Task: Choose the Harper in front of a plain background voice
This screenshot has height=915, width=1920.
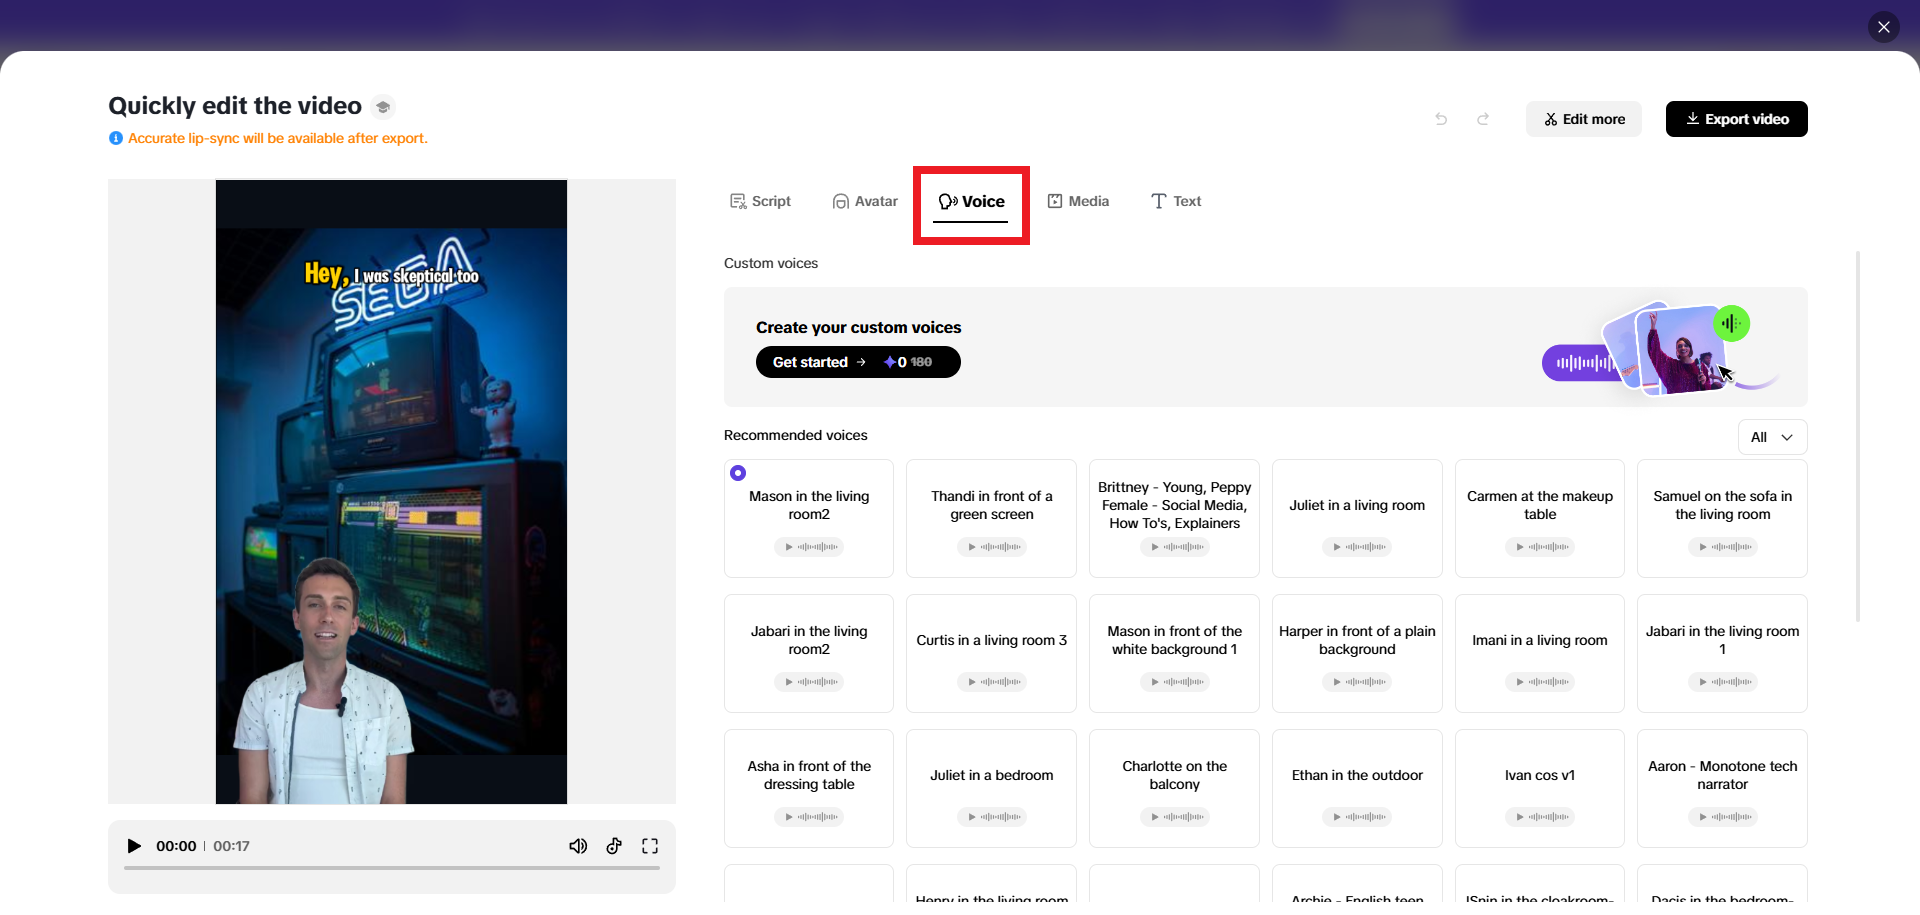Action: [x=1357, y=653]
